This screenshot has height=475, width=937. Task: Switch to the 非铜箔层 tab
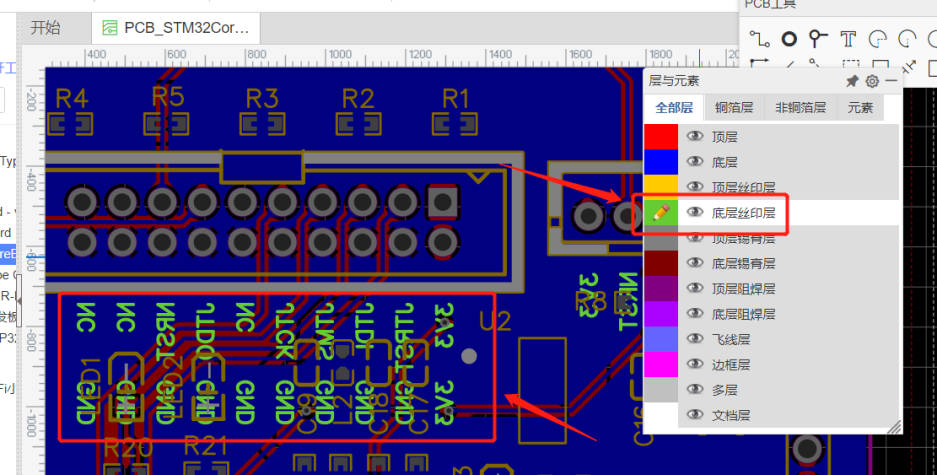(x=800, y=108)
